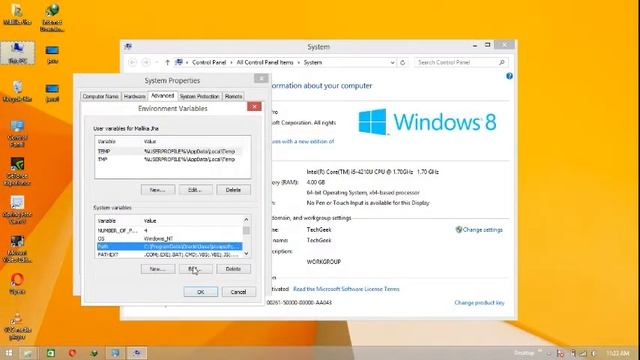The width and height of the screenshot is (640, 360).
Task: Open the Control Panel desktop shortcut
Action: (17, 133)
